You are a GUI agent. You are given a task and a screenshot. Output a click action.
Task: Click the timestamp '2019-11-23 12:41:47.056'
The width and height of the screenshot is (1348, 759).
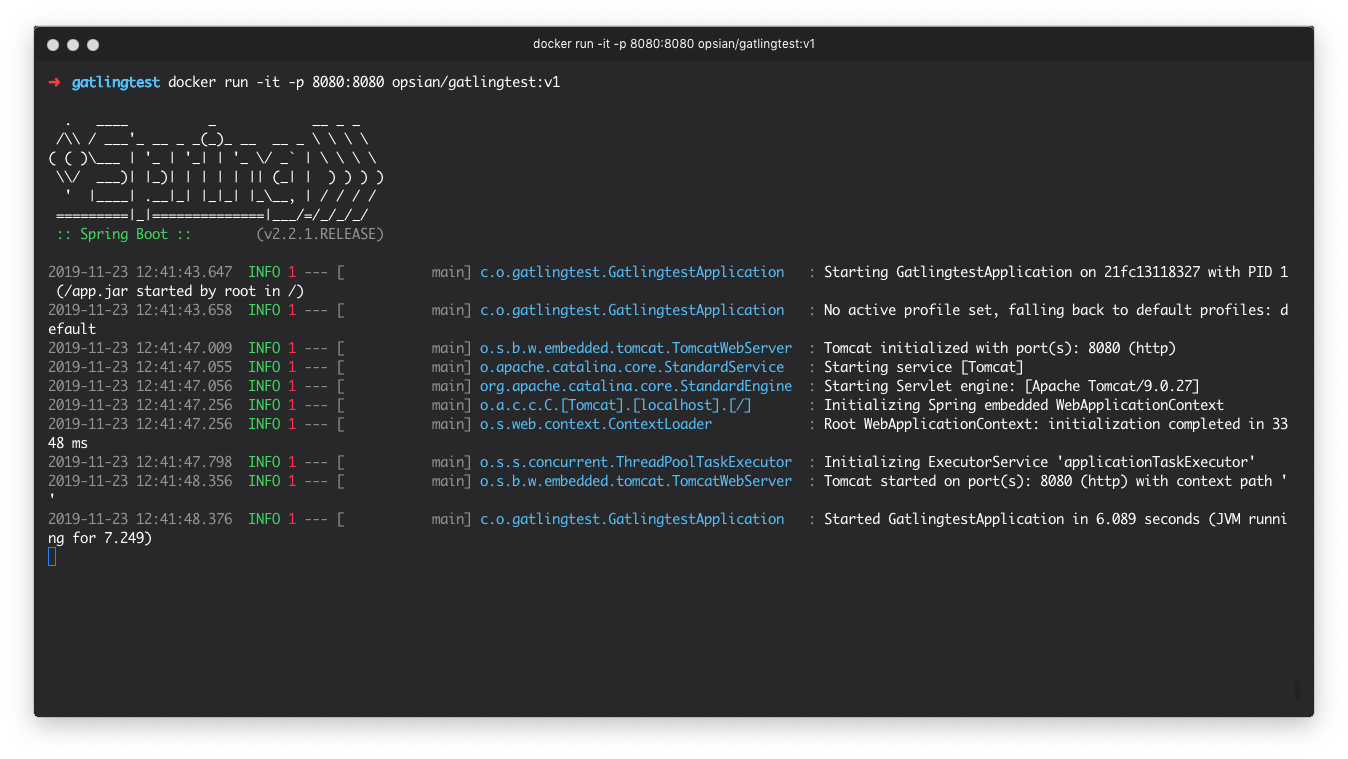point(140,386)
